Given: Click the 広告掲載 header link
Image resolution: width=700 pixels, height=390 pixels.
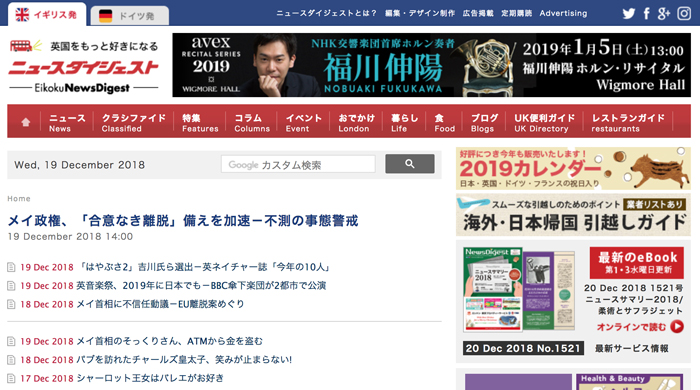Looking at the screenshot, I should pyautogui.click(x=478, y=13).
